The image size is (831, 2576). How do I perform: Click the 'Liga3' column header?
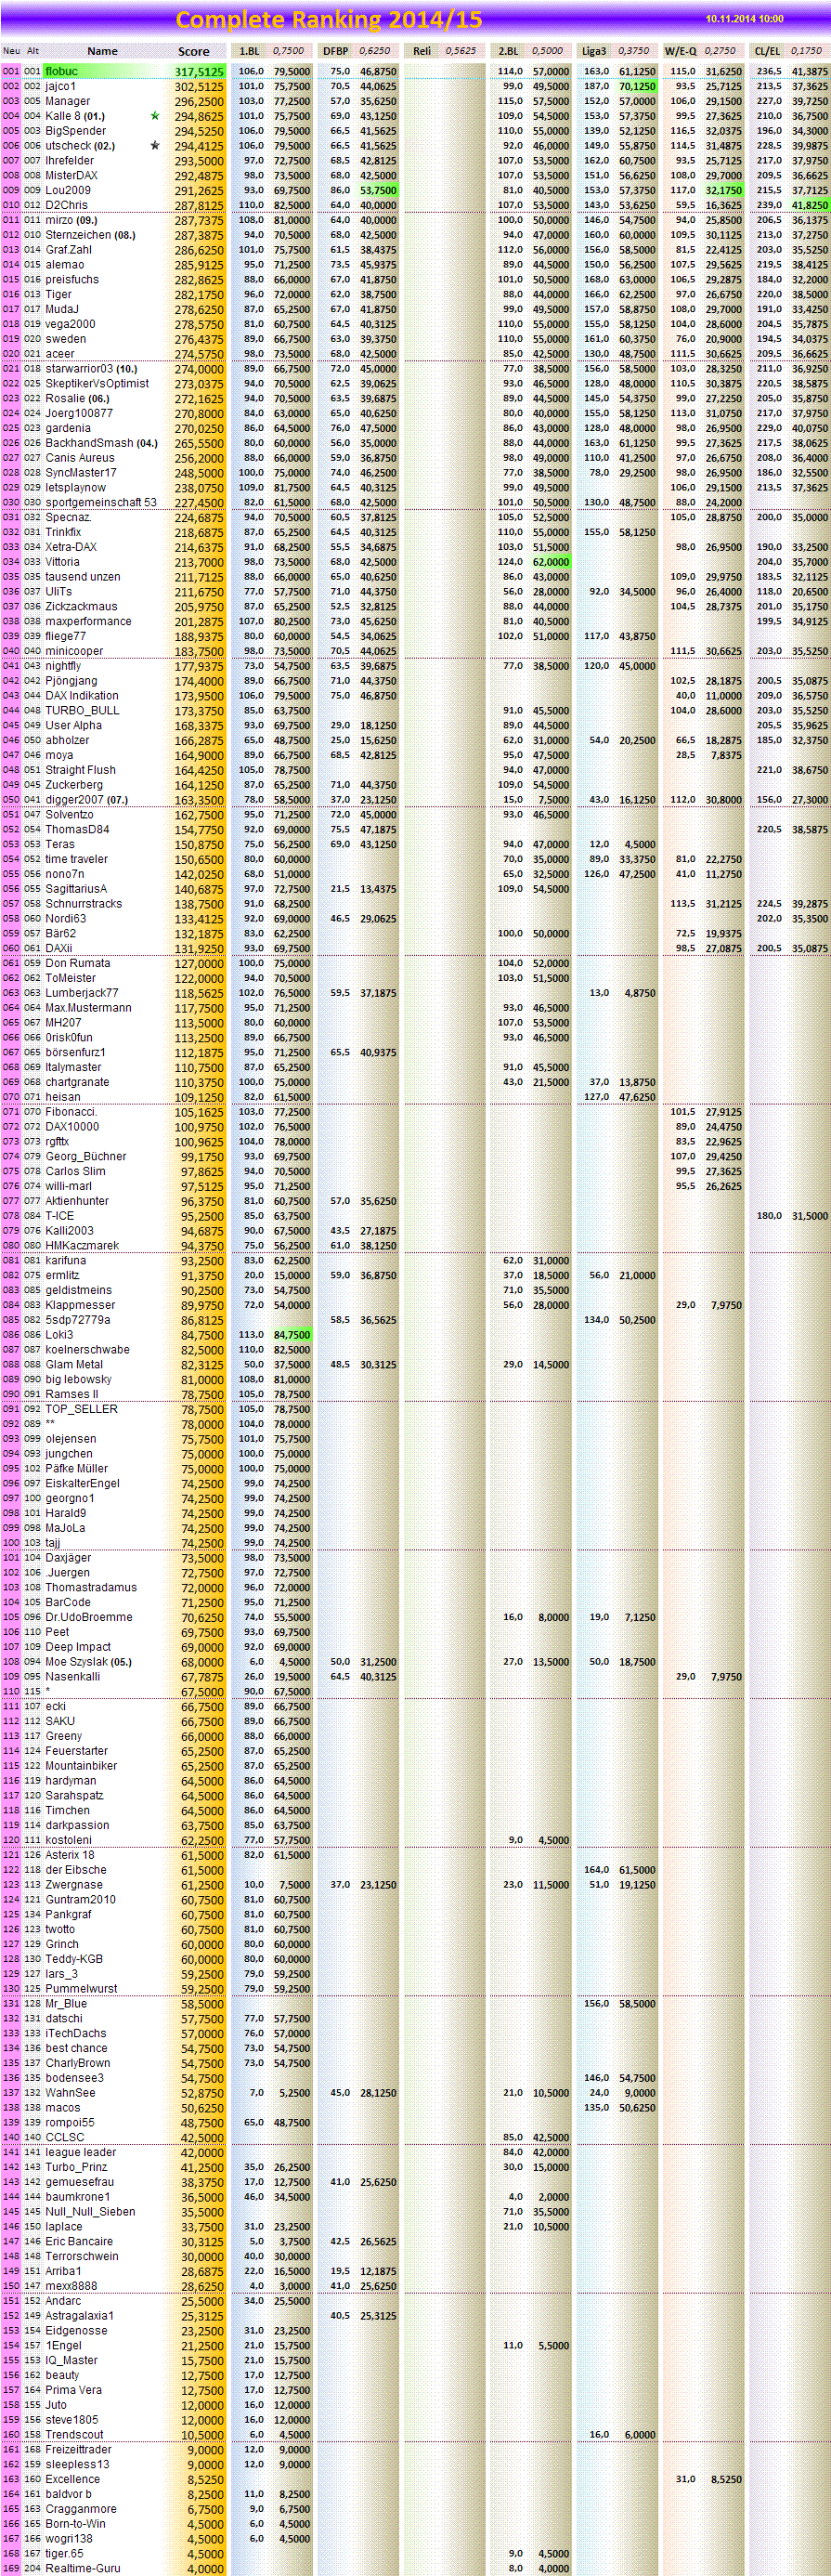pyautogui.click(x=594, y=51)
